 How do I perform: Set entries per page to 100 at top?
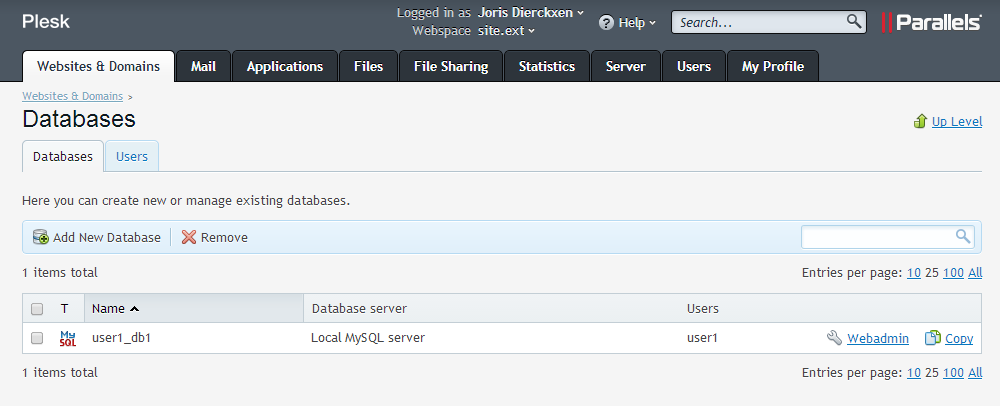tap(953, 273)
